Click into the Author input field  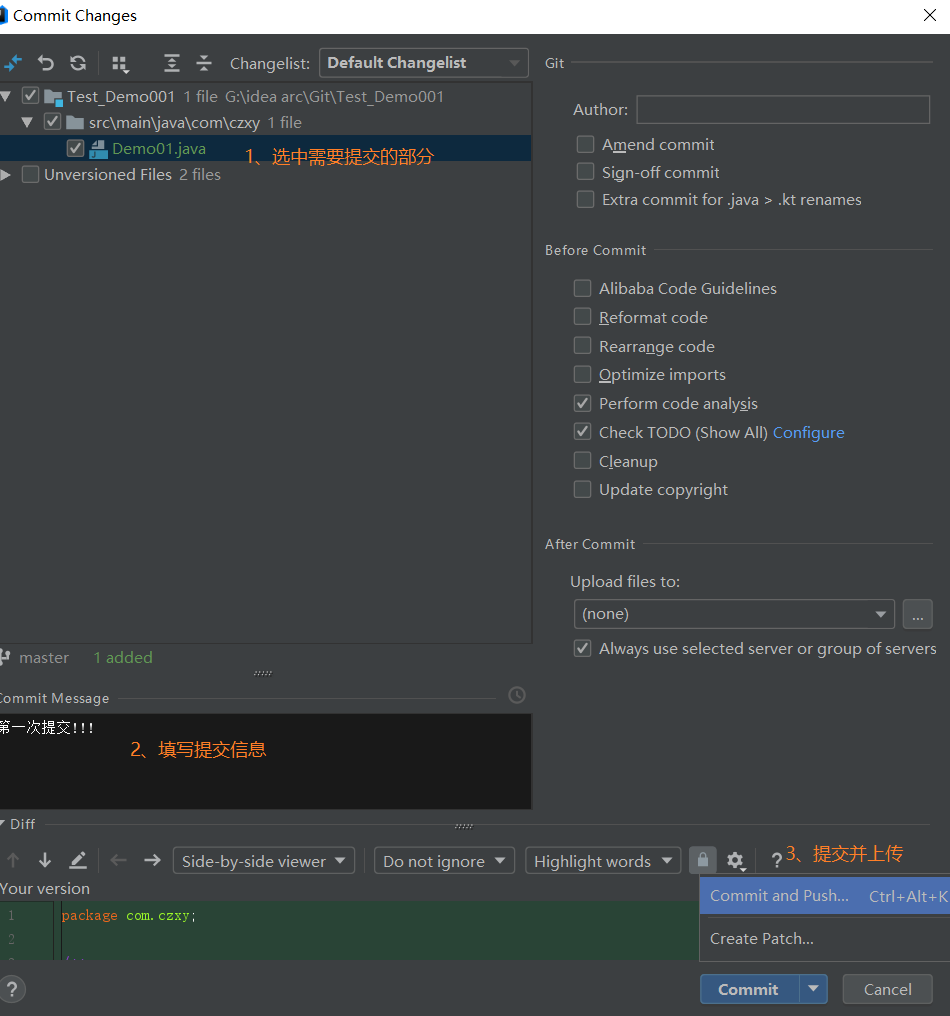pyautogui.click(x=783, y=109)
